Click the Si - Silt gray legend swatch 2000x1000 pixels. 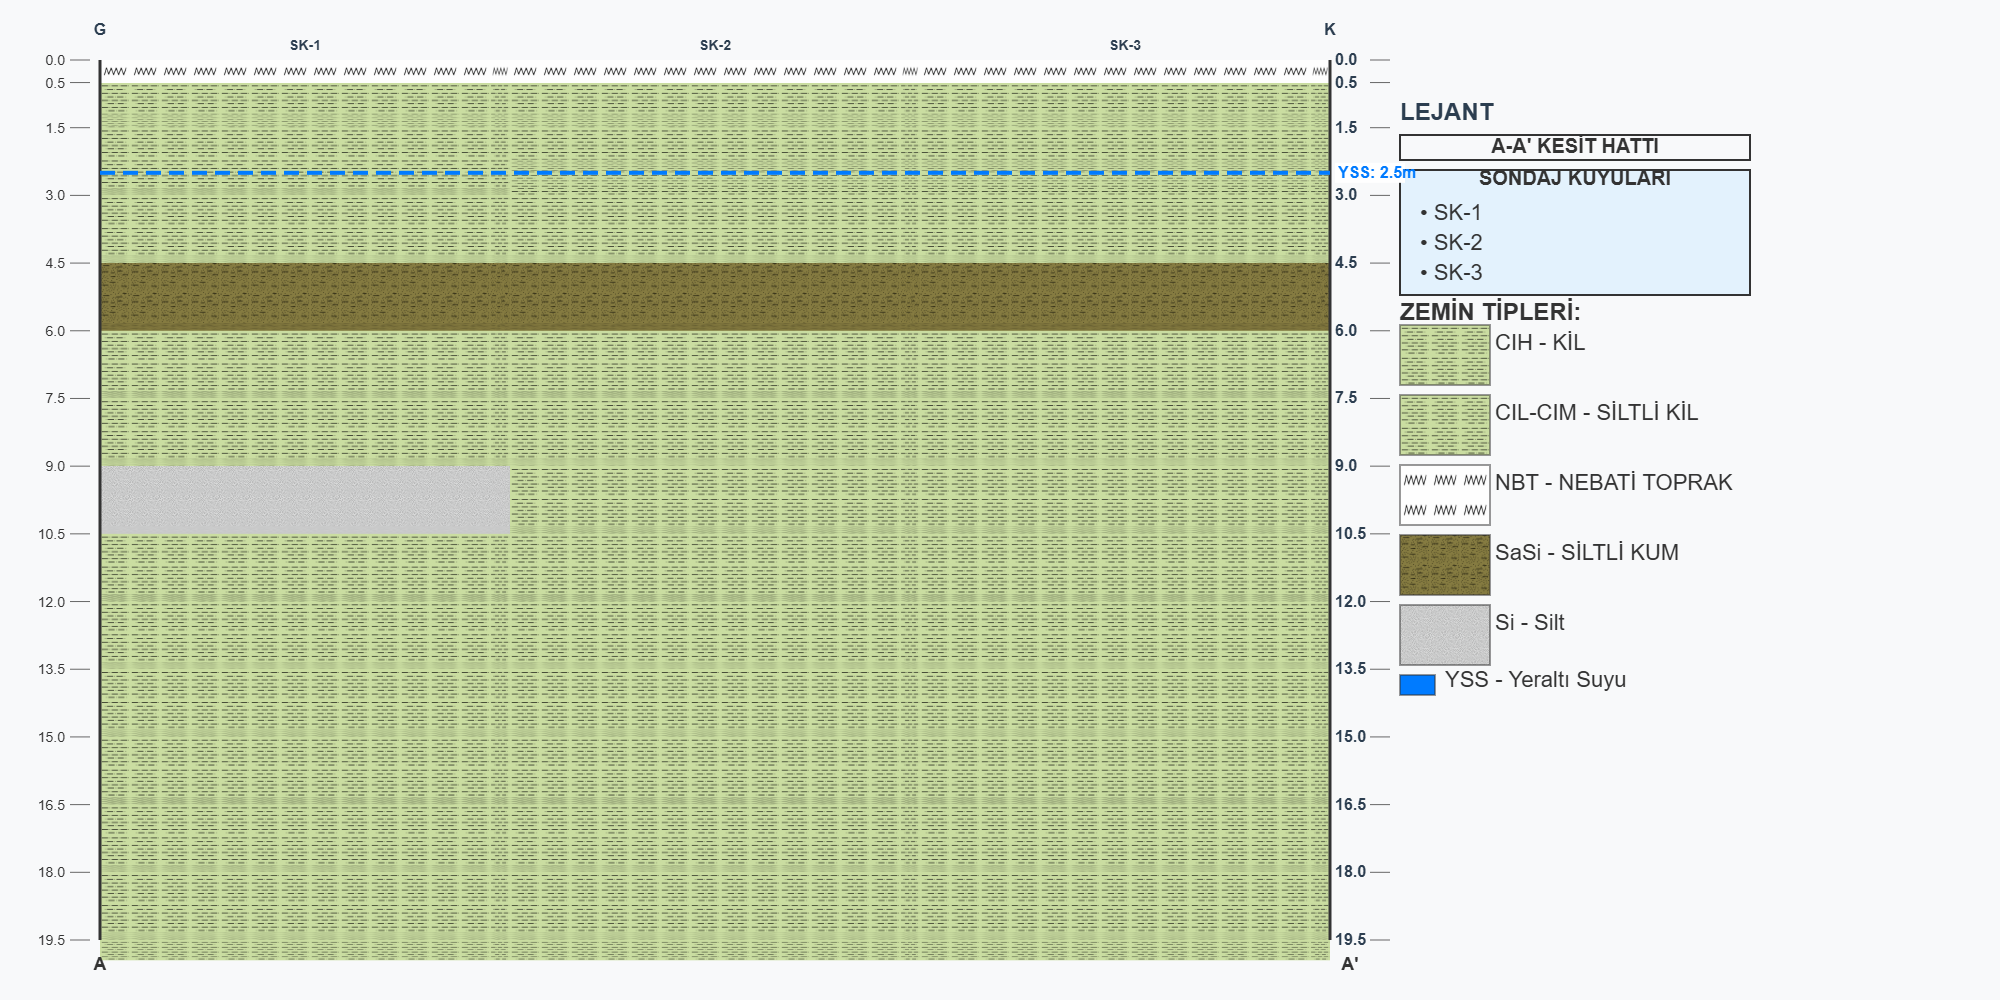point(1444,635)
